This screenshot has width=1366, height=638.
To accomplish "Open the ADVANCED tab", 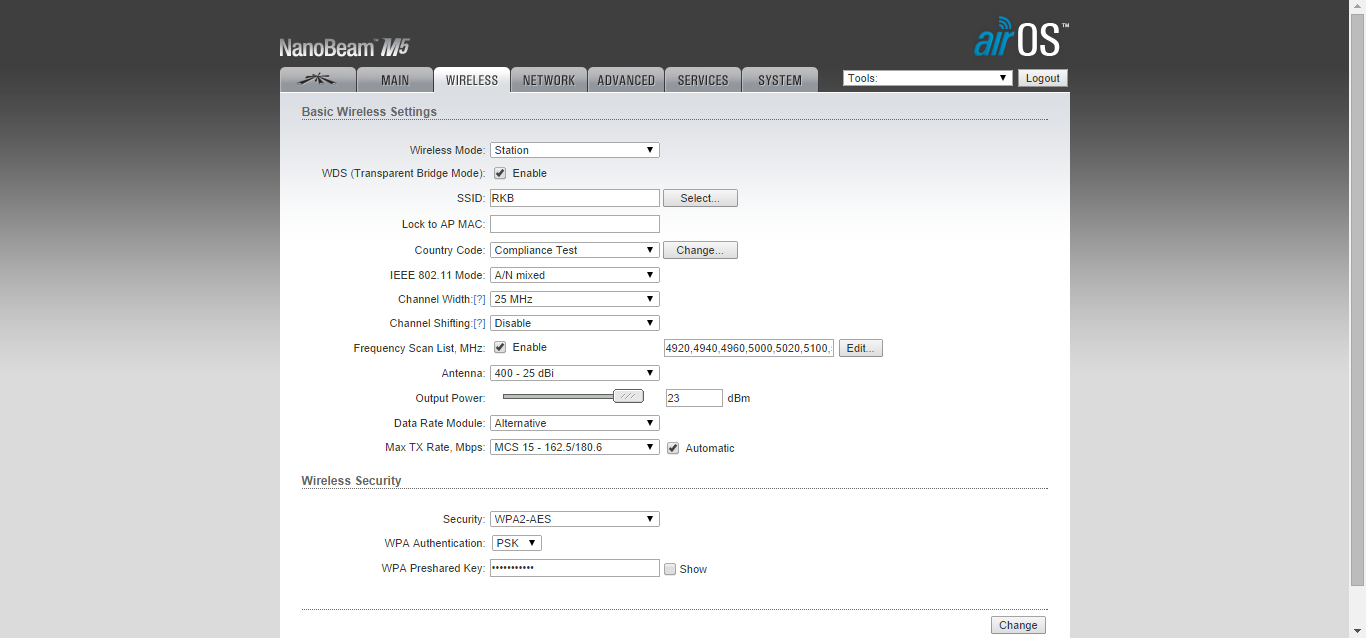I will (626, 80).
